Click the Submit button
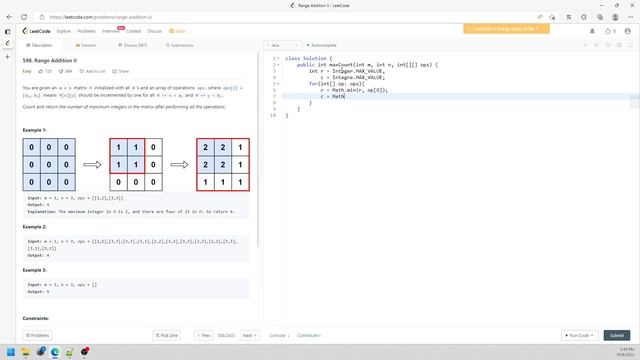This screenshot has height=360, width=640. click(617, 336)
